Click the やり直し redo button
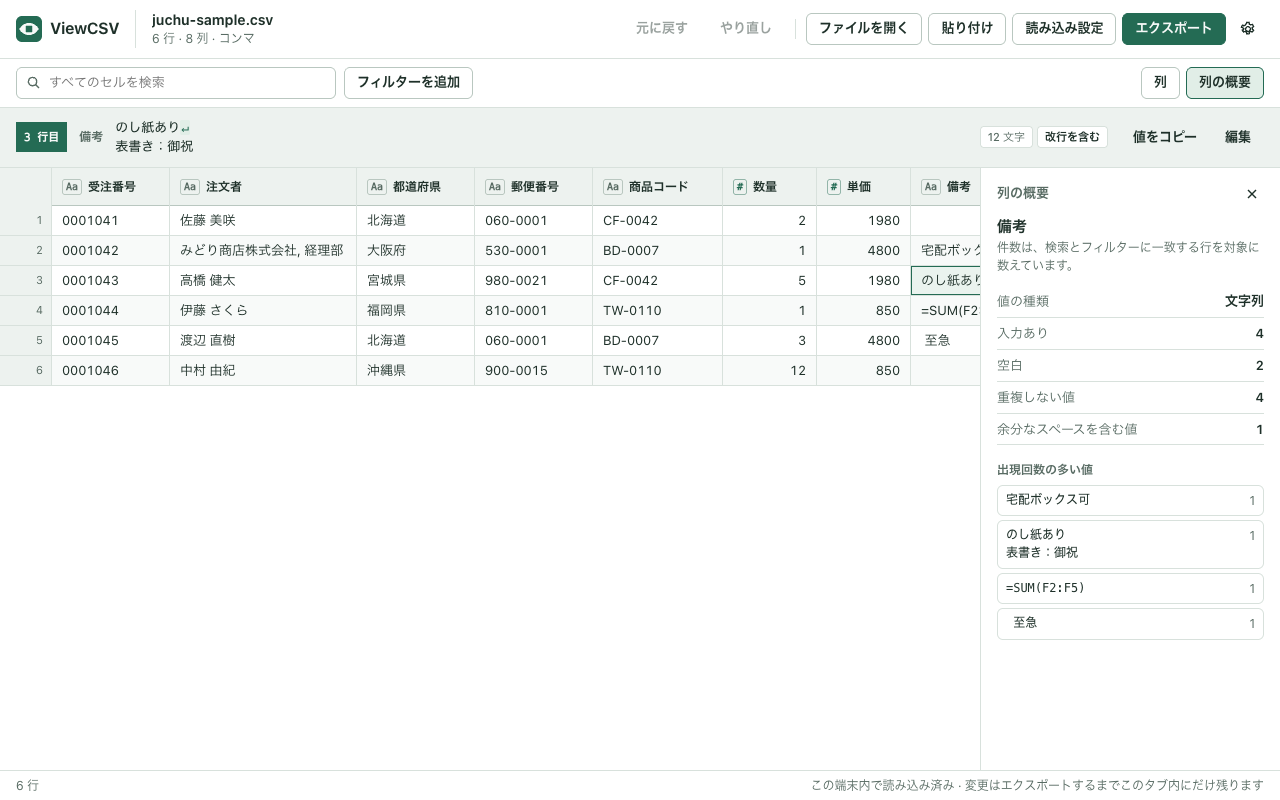The image size is (1280, 800). 746,29
